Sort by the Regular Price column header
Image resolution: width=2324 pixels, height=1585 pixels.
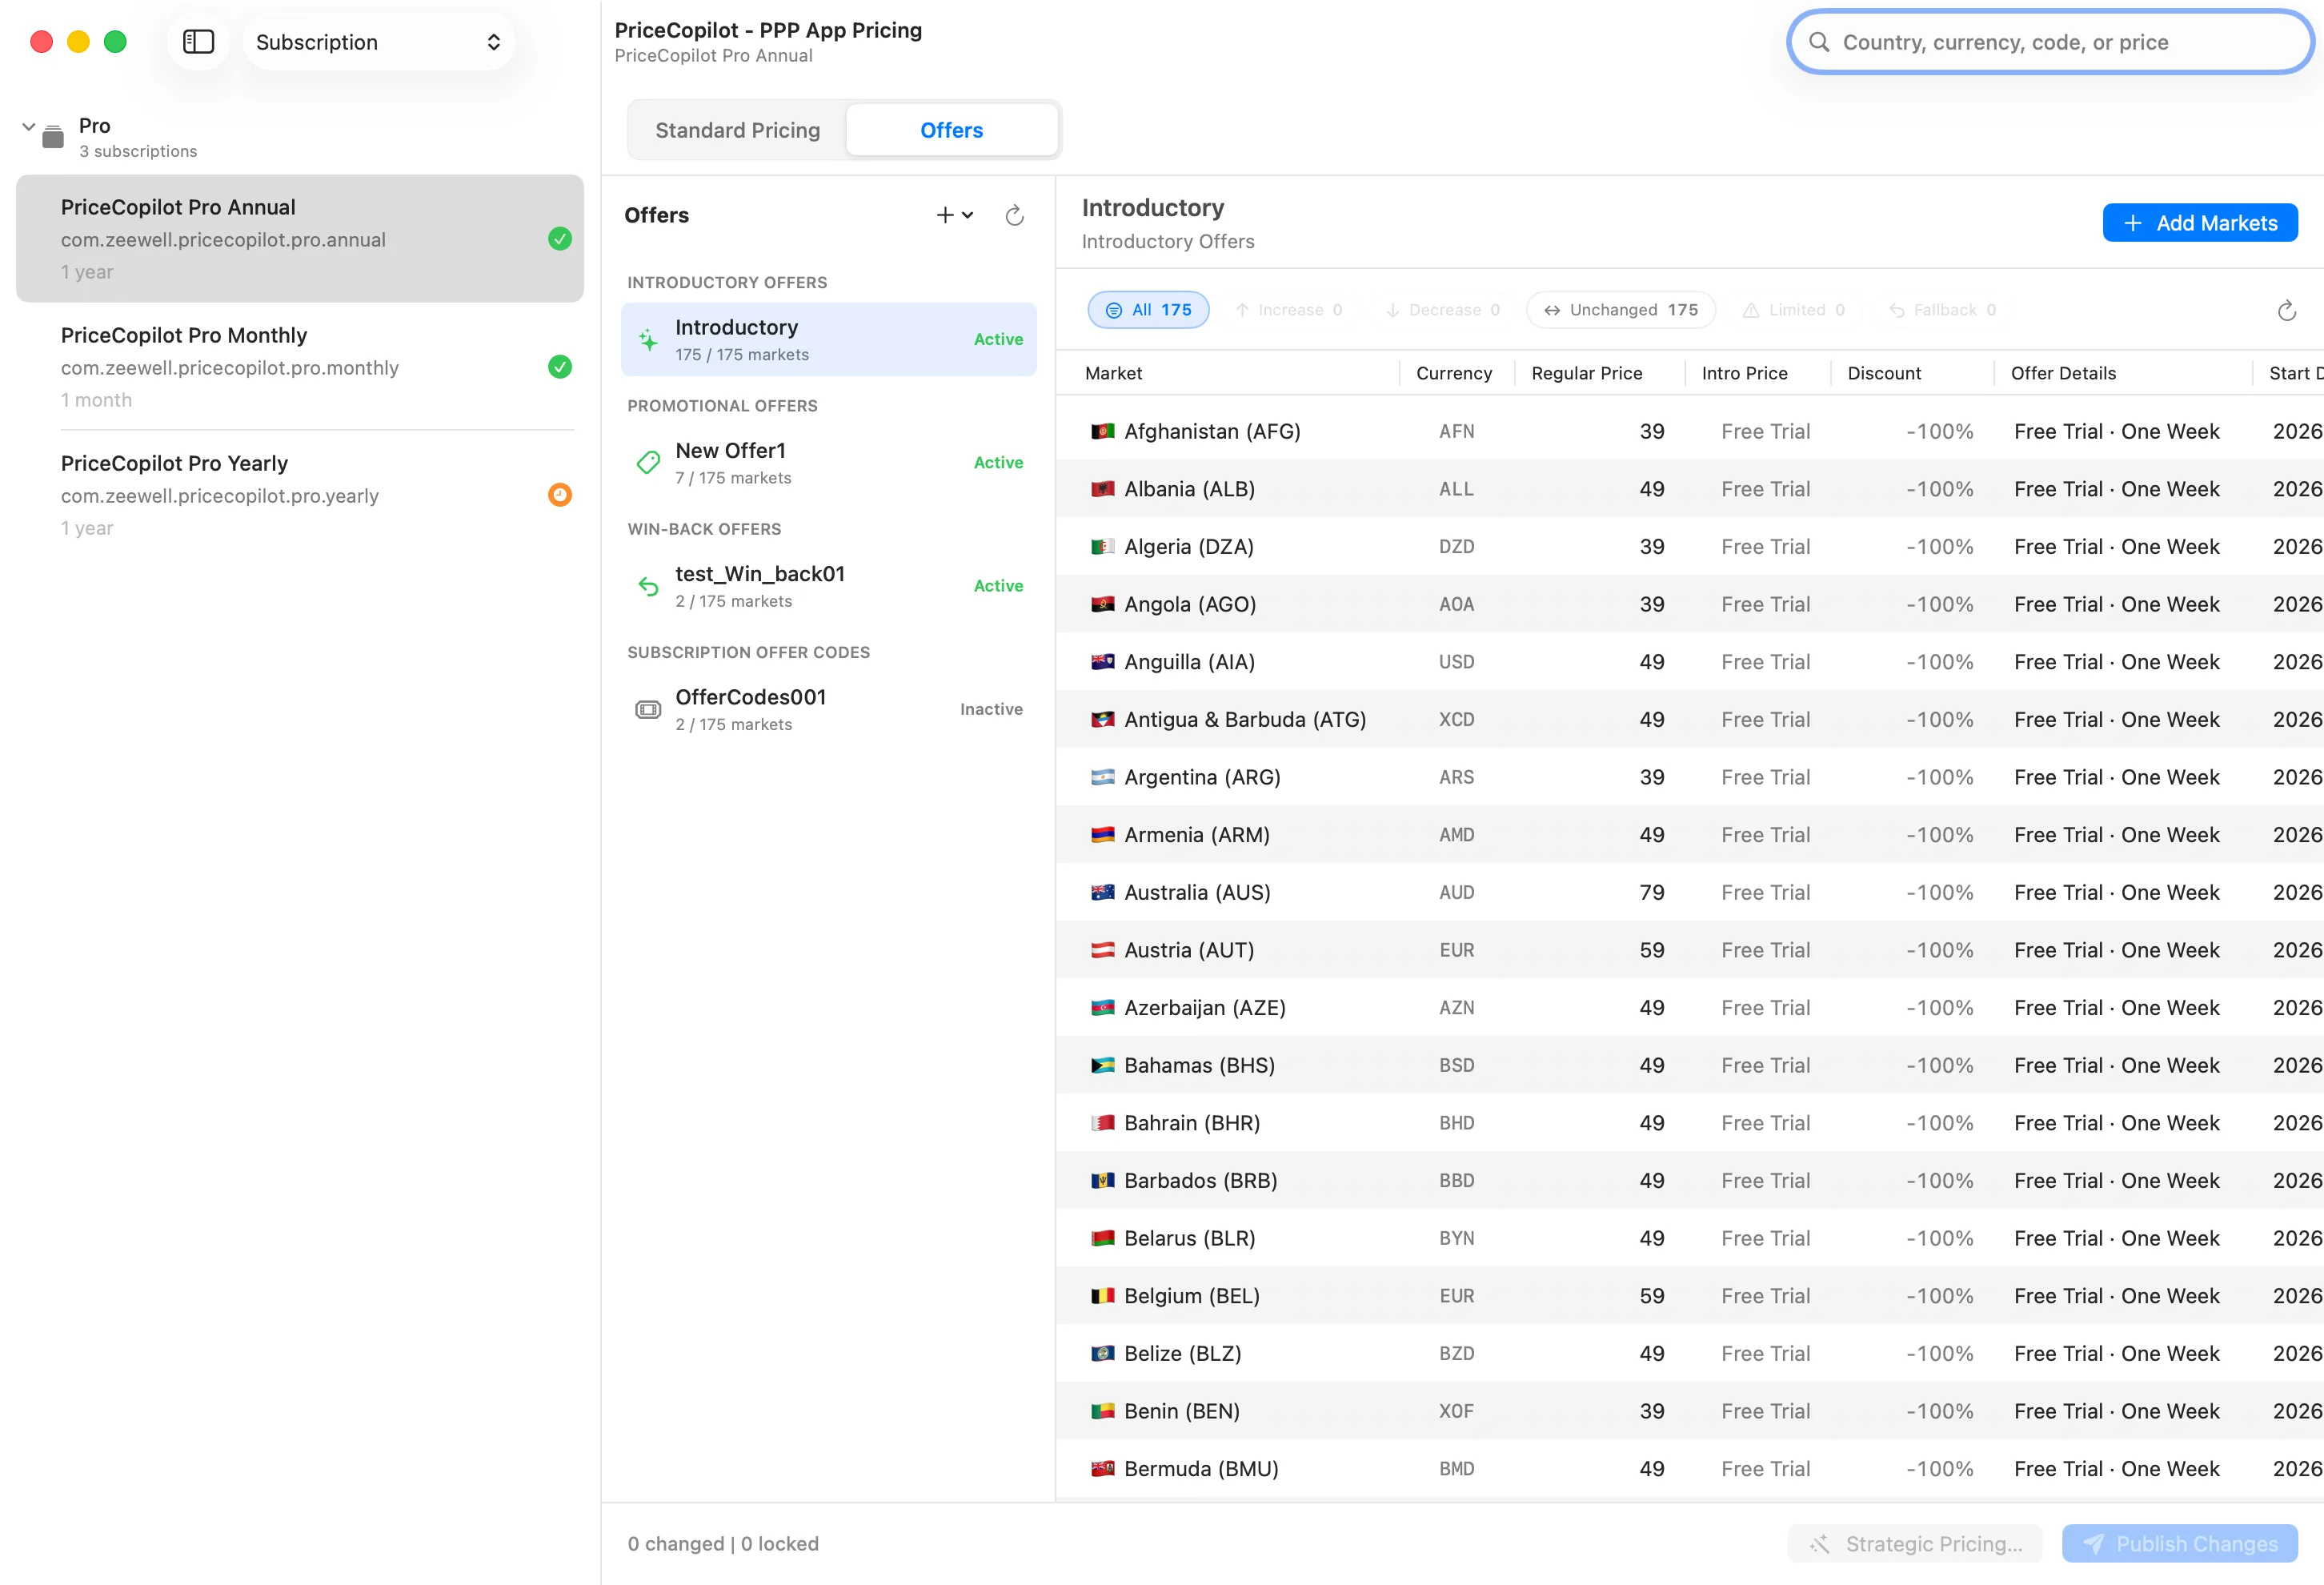pos(1587,373)
